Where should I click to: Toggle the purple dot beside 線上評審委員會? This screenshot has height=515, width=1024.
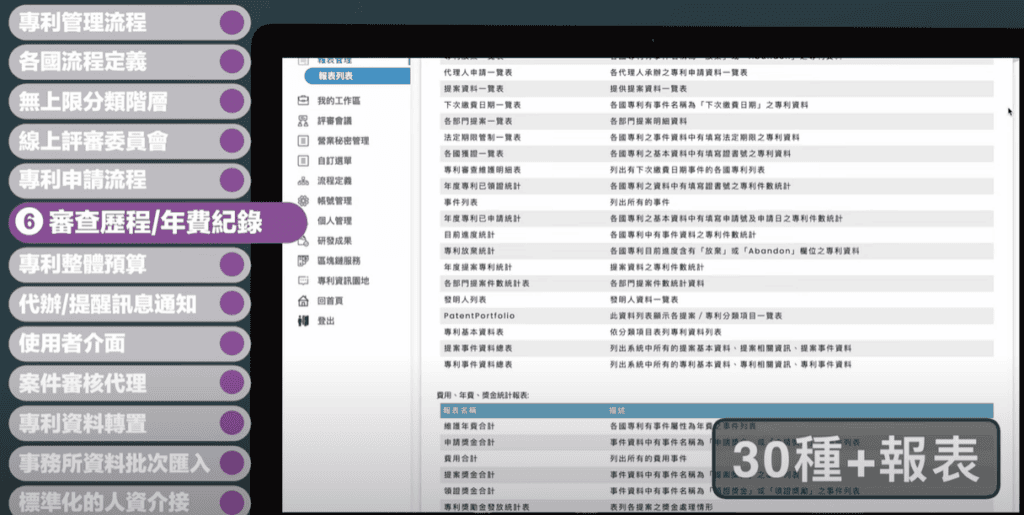[232, 141]
